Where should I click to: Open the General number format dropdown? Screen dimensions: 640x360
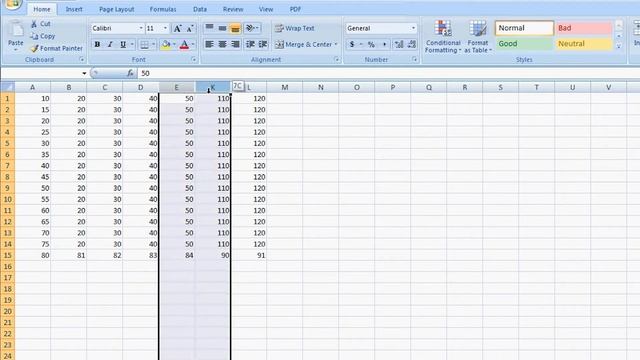point(413,28)
